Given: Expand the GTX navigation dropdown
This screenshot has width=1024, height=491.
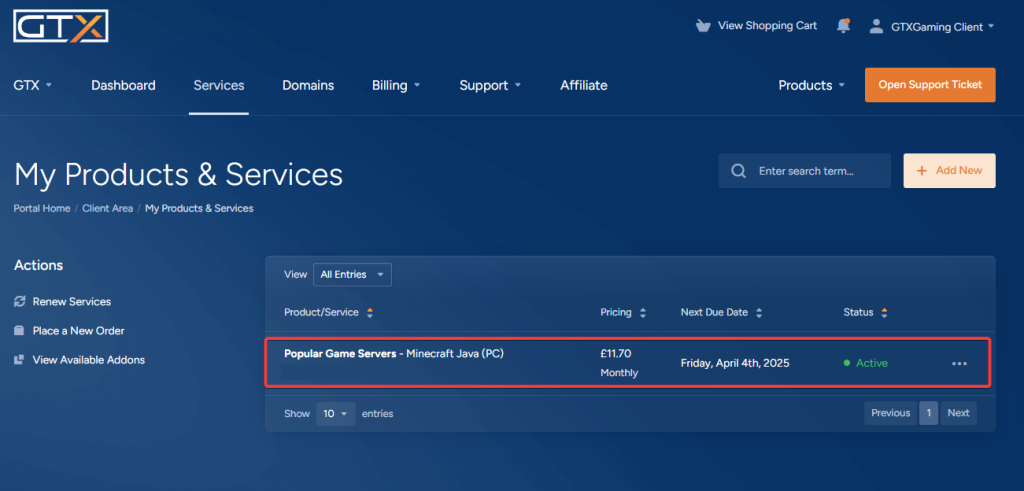Looking at the screenshot, I should 33,86.
